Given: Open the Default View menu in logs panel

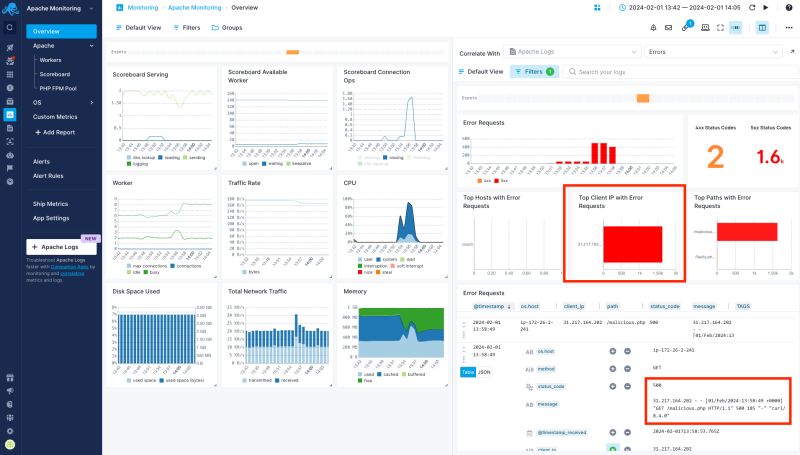Looking at the screenshot, I should (481, 71).
